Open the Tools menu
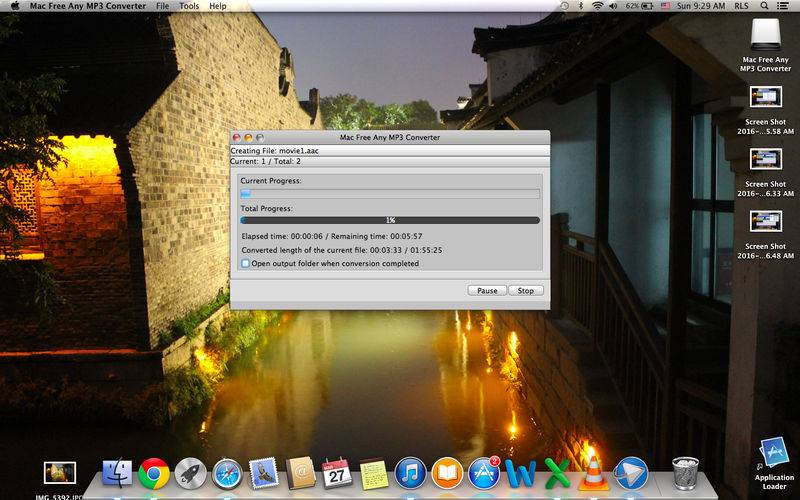The image size is (800, 500). tap(189, 6)
